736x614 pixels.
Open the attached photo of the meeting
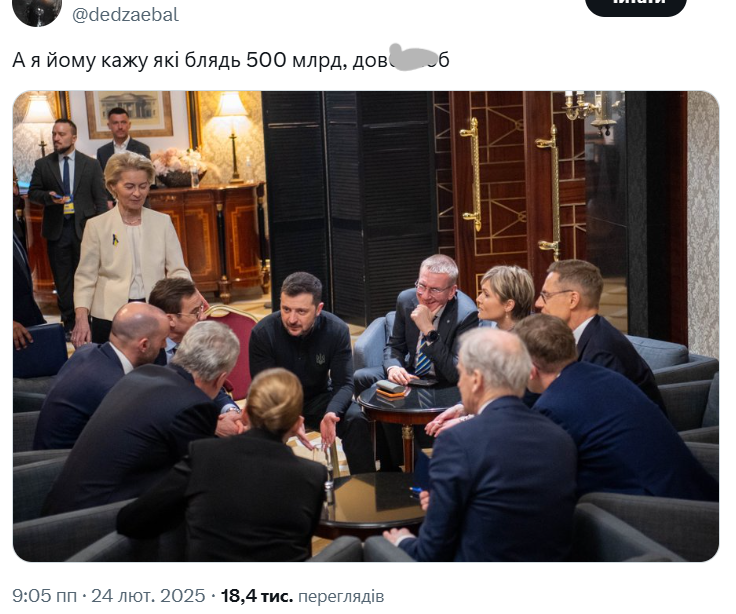(x=366, y=326)
